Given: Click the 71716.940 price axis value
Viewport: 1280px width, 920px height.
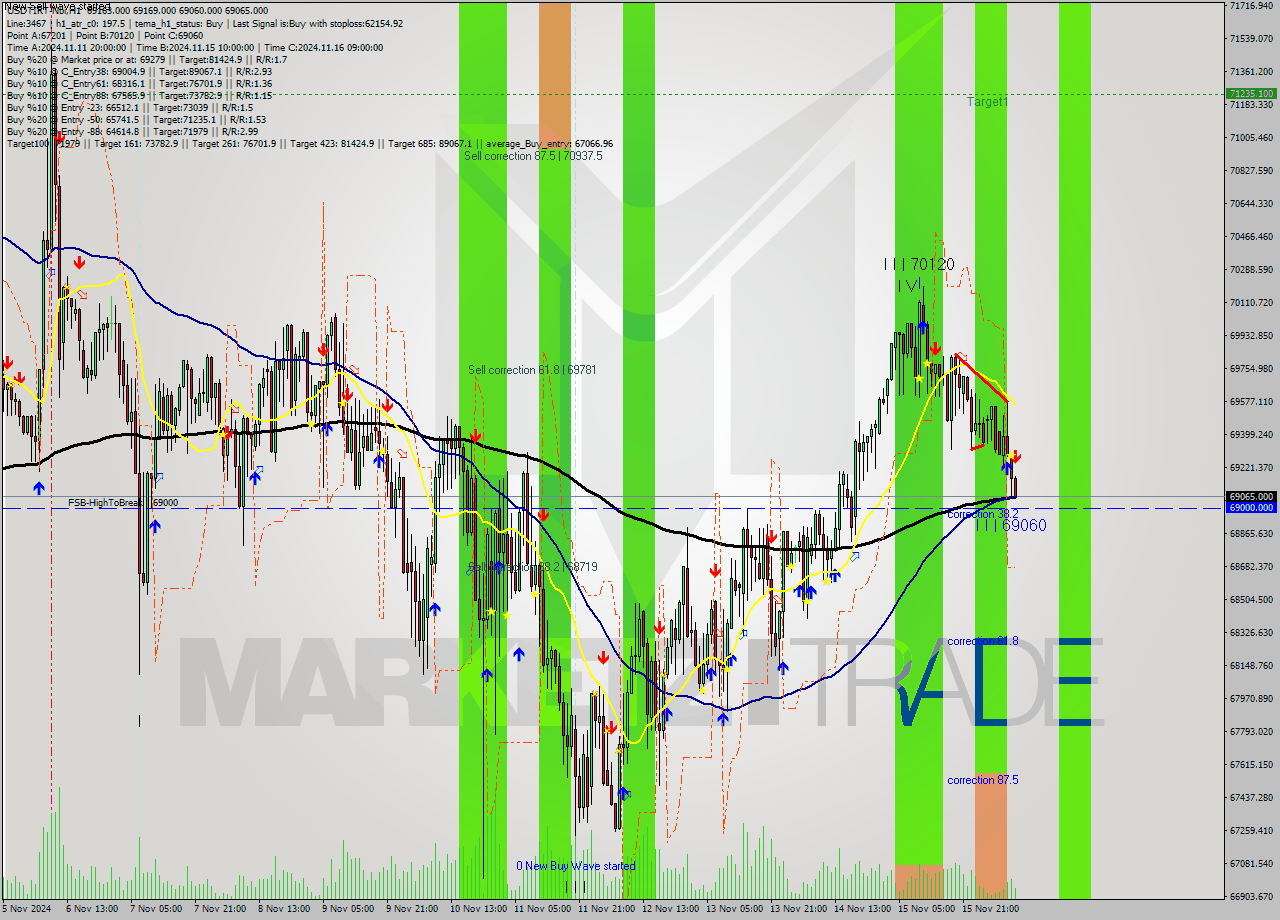Looking at the screenshot, I should [1251, 6].
